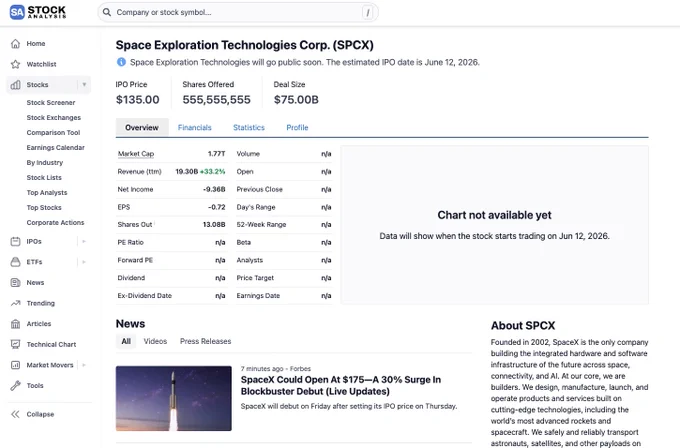Select the All news filter
Image resolution: width=680 pixels, height=448 pixels.
click(x=126, y=341)
